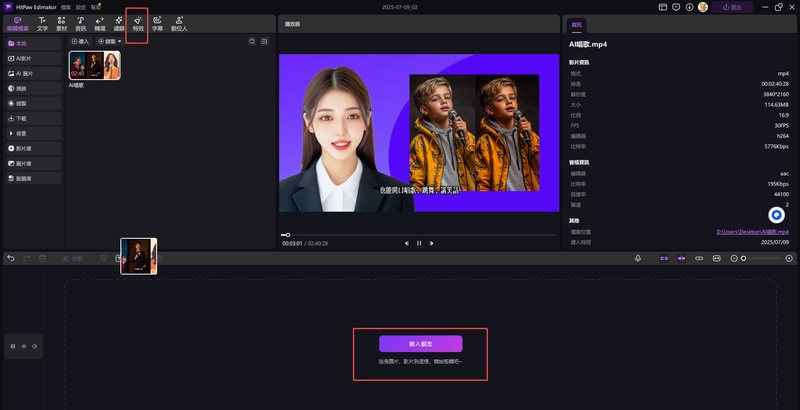Select the 資訊 (Info) tab in right panel
This screenshot has height=410, width=800.
tap(577, 25)
